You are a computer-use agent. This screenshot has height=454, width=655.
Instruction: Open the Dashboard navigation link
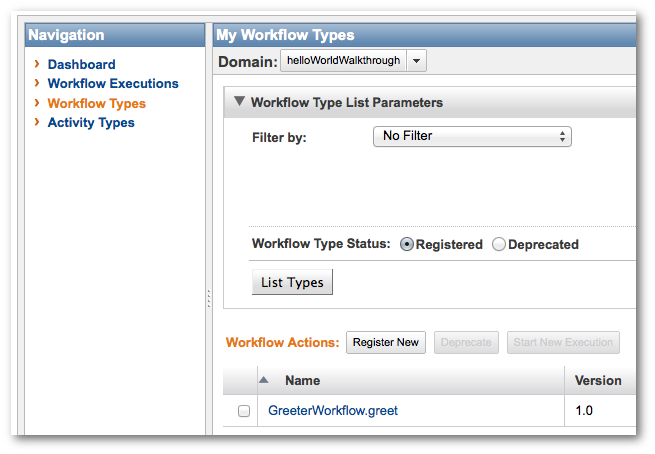point(81,64)
